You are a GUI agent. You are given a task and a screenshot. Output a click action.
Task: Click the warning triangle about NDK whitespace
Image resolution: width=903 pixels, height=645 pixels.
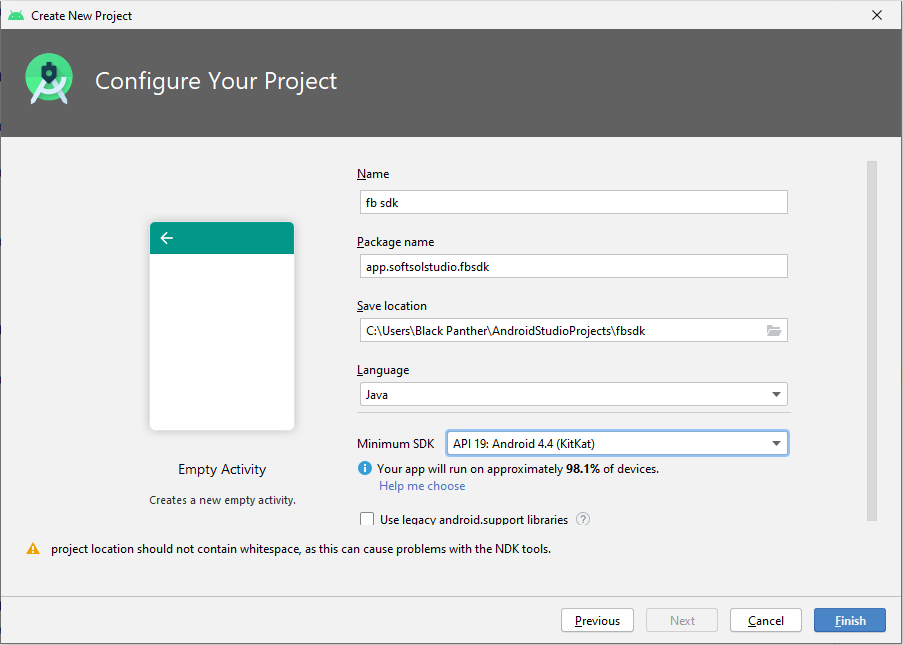(x=33, y=548)
